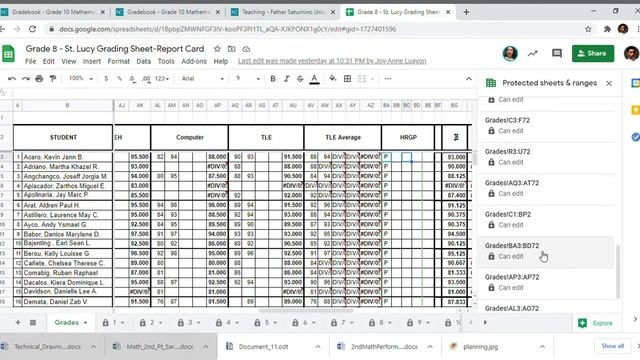
Task: Close Protected sheets & ranges panel
Action: click(609, 83)
